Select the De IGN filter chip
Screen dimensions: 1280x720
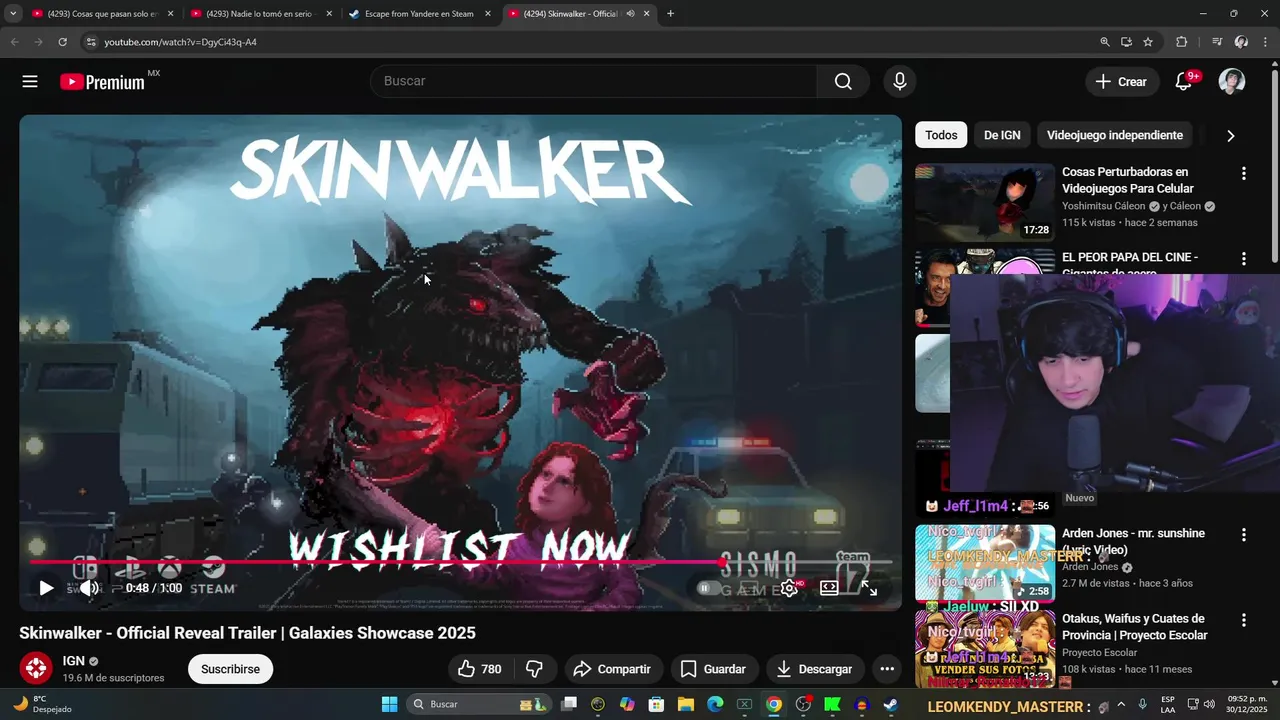pyautogui.click(x=1002, y=135)
